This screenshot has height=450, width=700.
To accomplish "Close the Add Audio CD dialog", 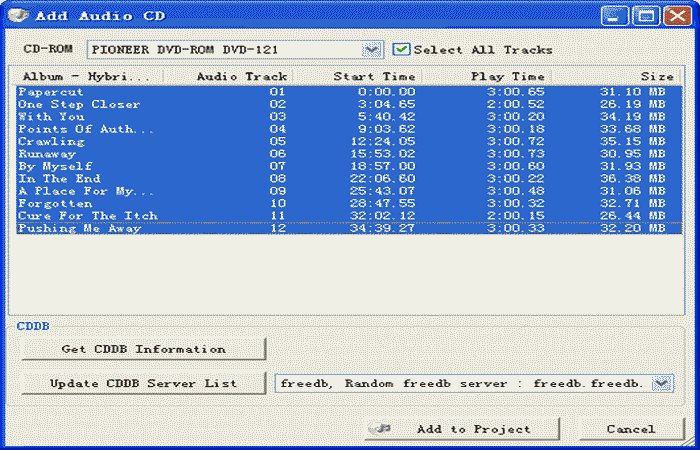I will click(675, 16).
